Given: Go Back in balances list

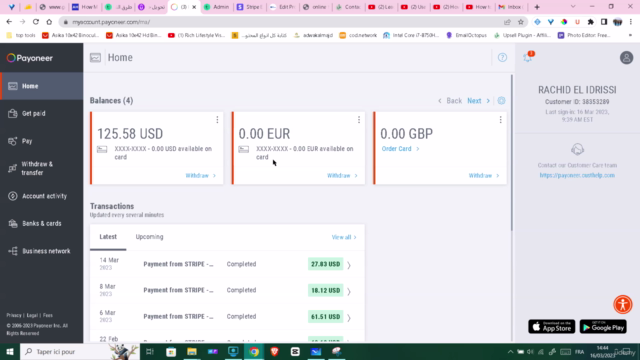Looking at the screenshot, I should pos(450,101).
